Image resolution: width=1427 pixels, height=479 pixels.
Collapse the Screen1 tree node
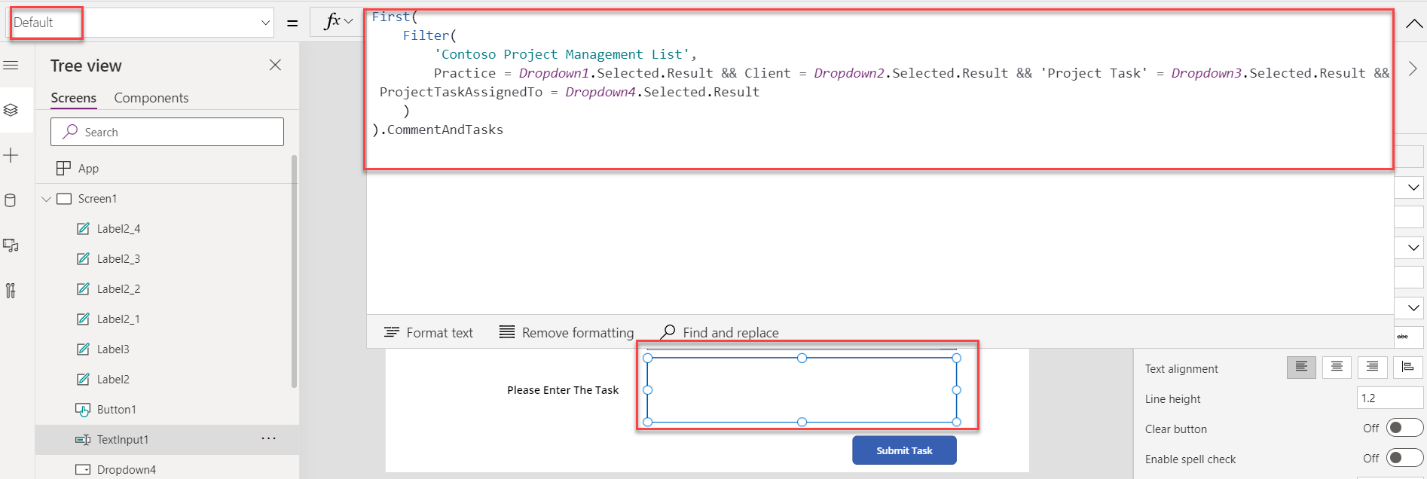click(x=45, y=199)
